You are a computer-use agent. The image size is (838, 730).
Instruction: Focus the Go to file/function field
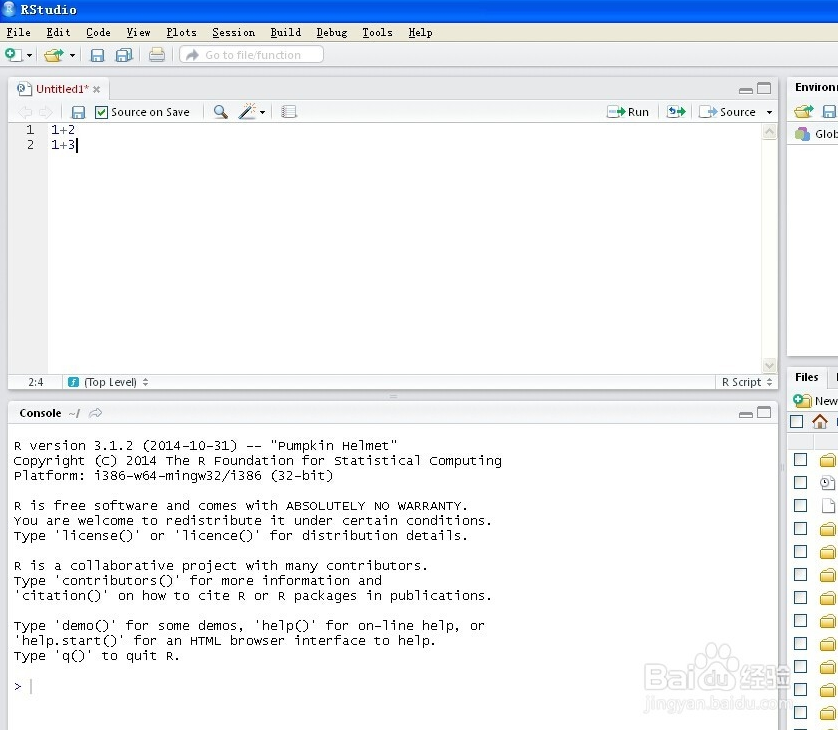252,55
